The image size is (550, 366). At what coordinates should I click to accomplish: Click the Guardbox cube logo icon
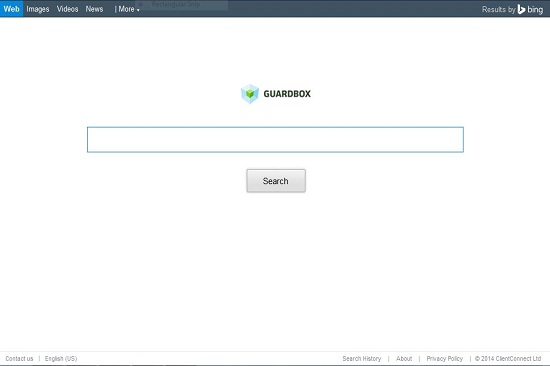point(250,94)
